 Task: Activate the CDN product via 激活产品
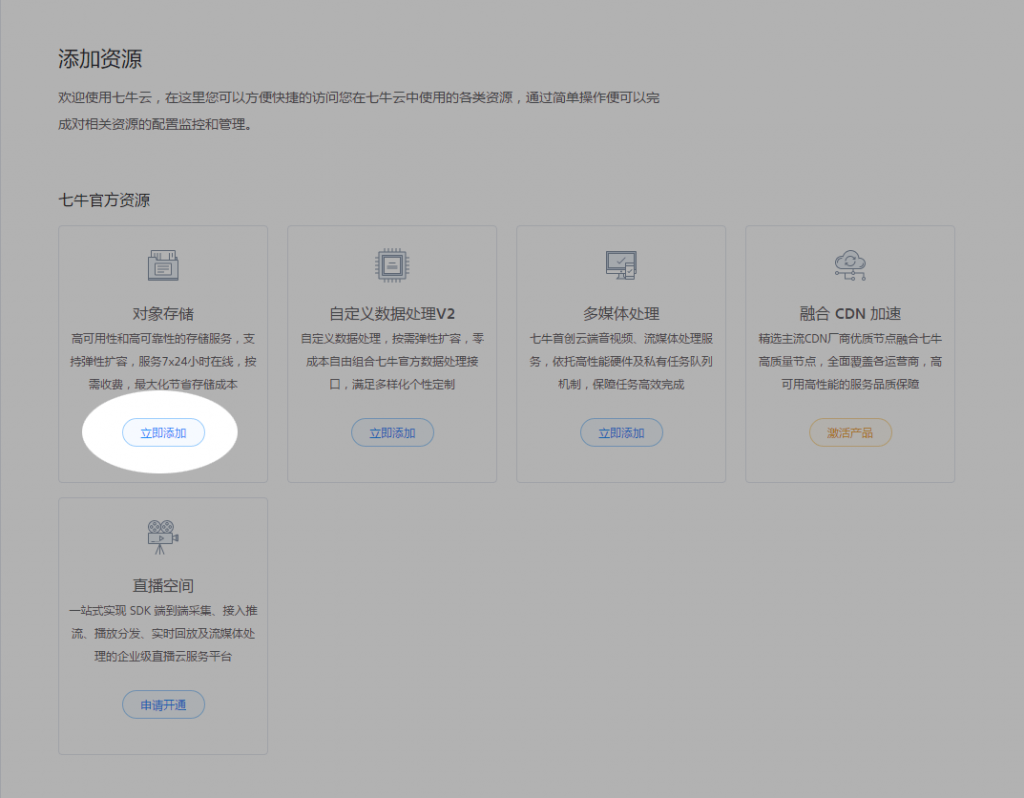(x=850, y=433)
